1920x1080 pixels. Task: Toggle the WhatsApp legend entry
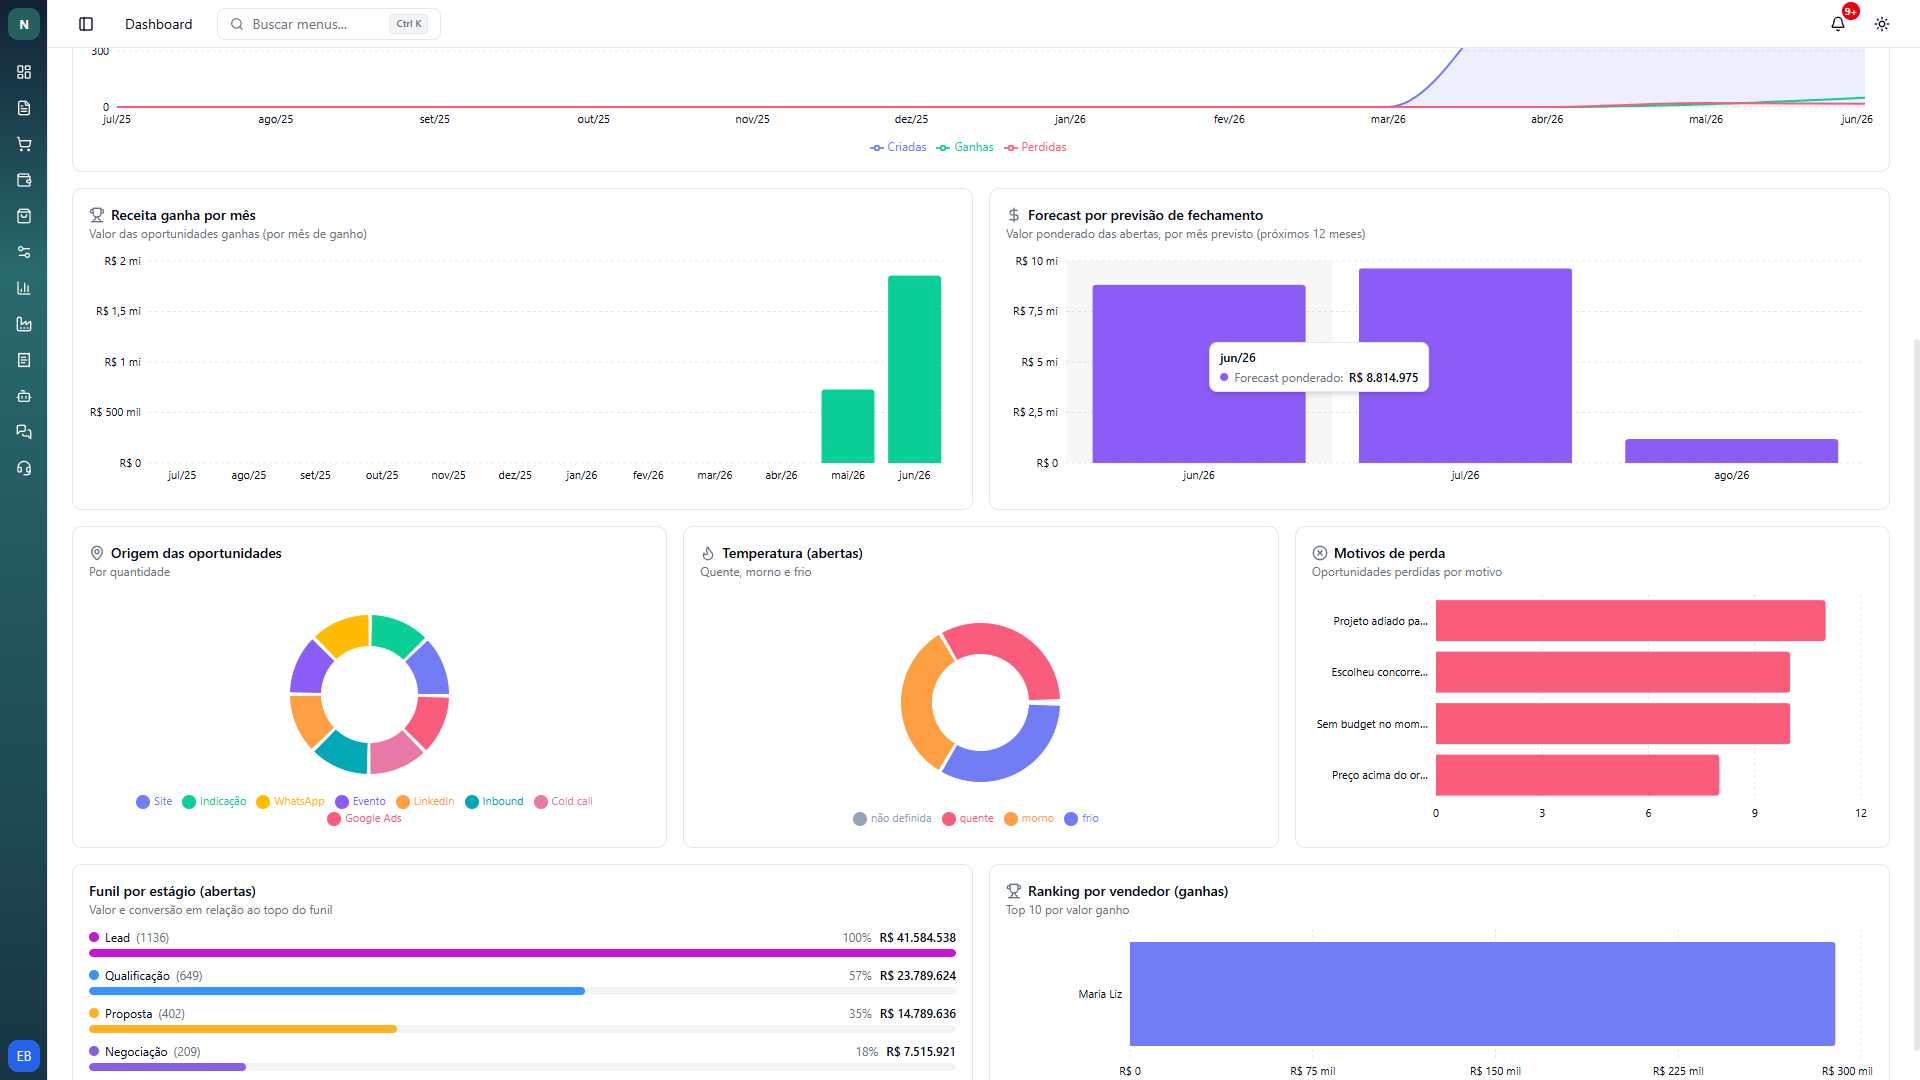click(290, 802)
